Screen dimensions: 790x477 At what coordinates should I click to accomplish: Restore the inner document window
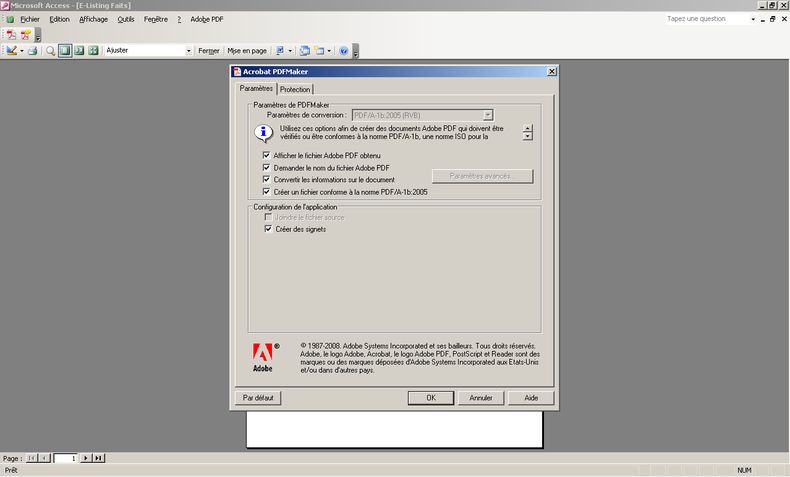pos(773,19)
